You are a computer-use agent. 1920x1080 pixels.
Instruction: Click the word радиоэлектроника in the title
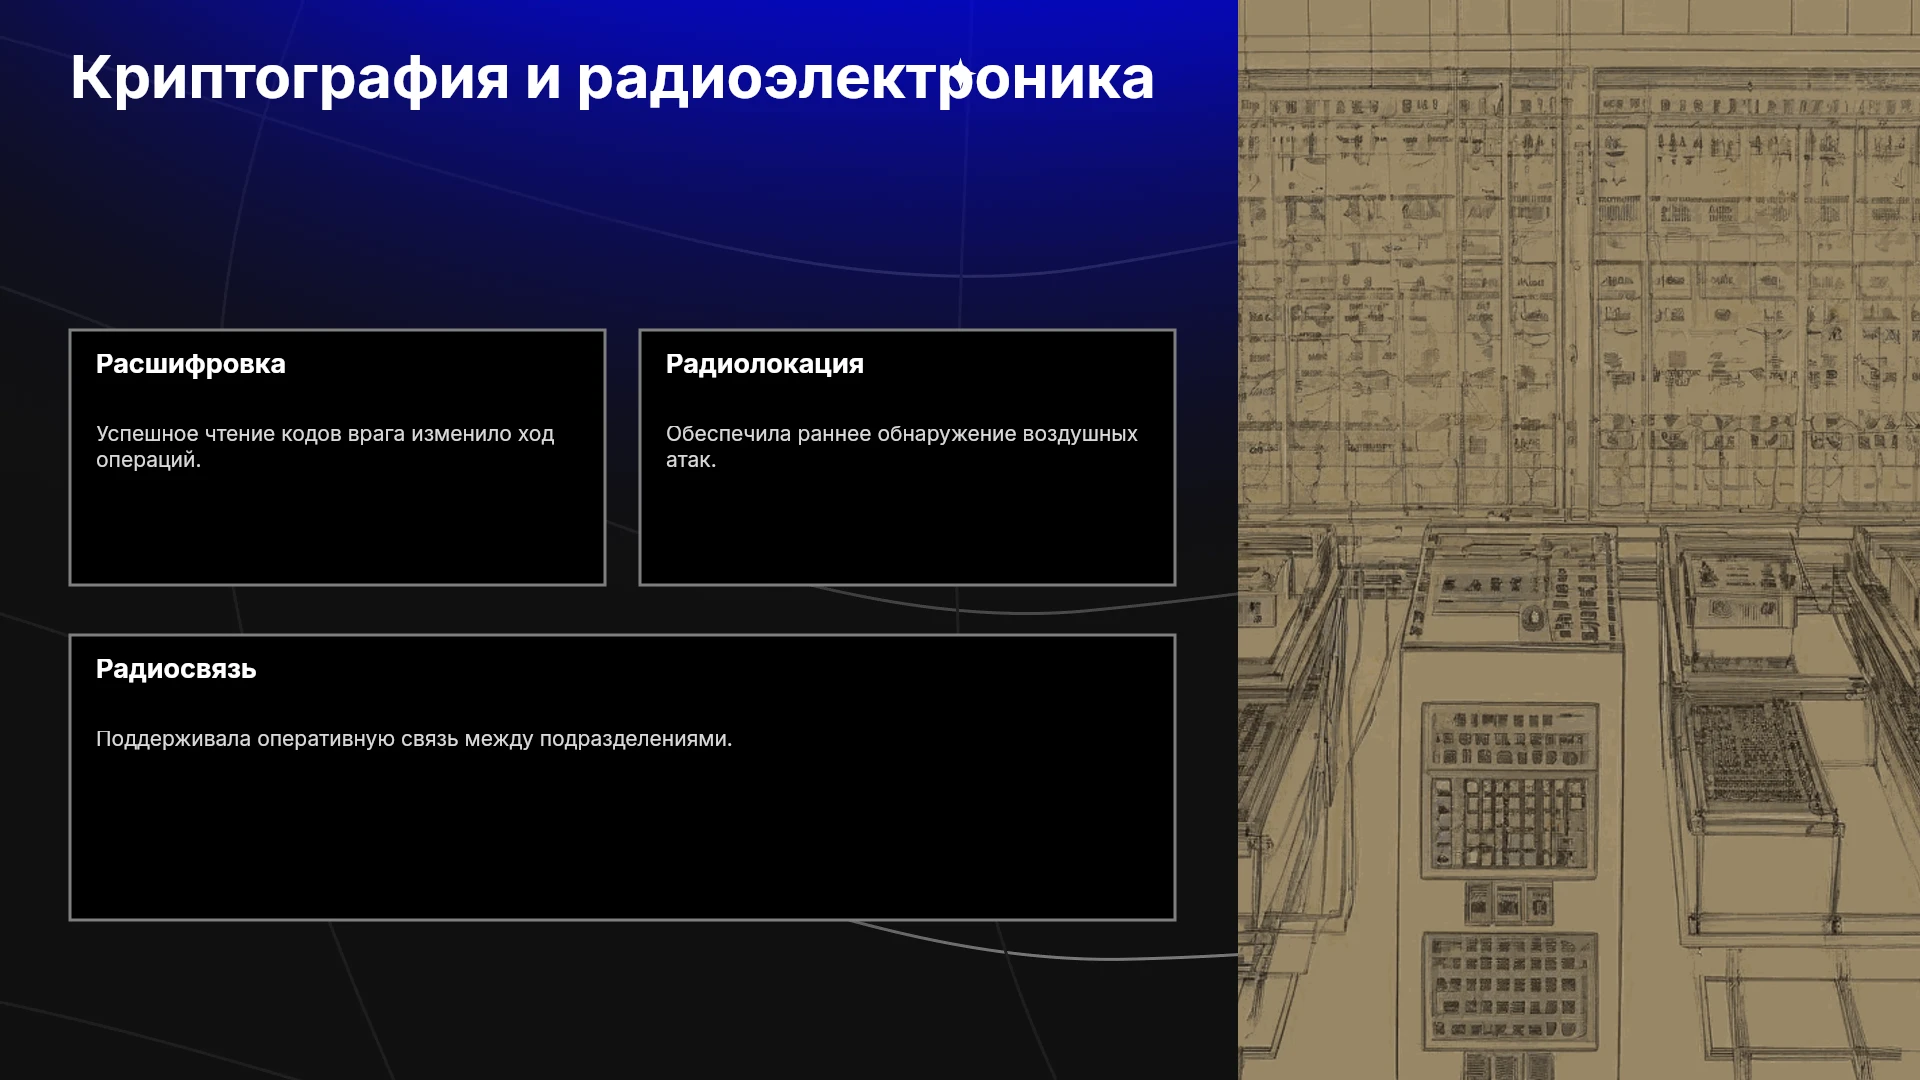pyautogui.click(x=866, y=78)
